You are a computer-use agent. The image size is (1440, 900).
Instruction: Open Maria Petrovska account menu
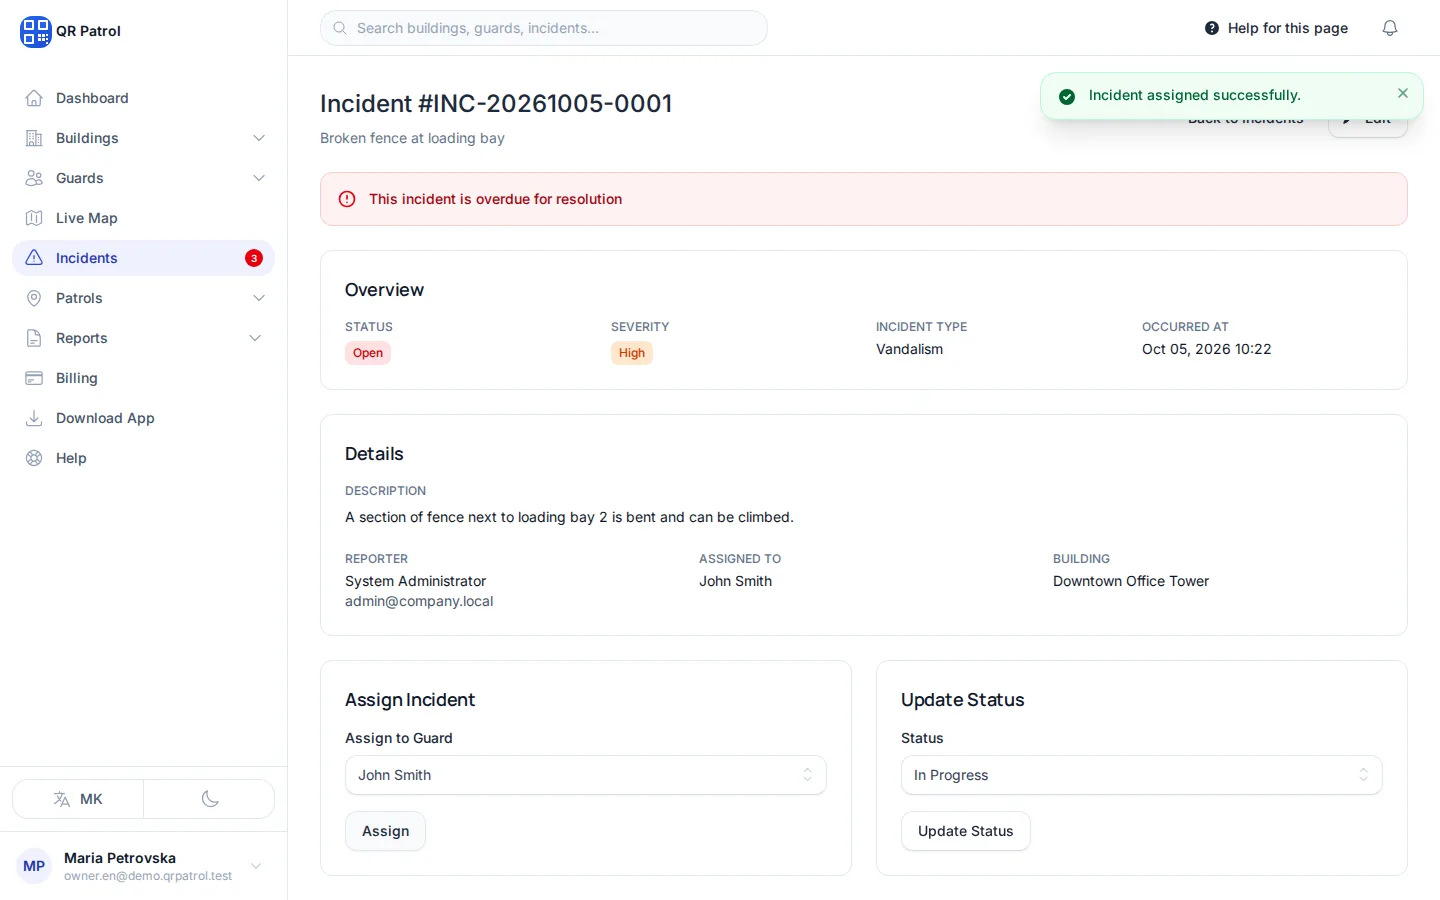(x=143, y=866)
